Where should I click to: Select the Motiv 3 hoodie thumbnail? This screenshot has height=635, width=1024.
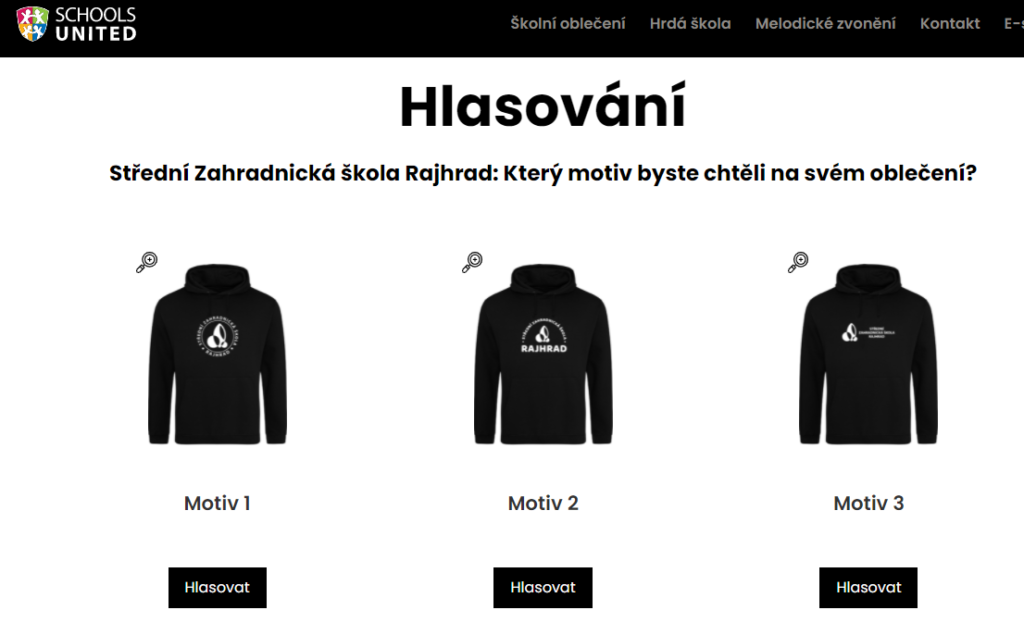coord(869,354)
